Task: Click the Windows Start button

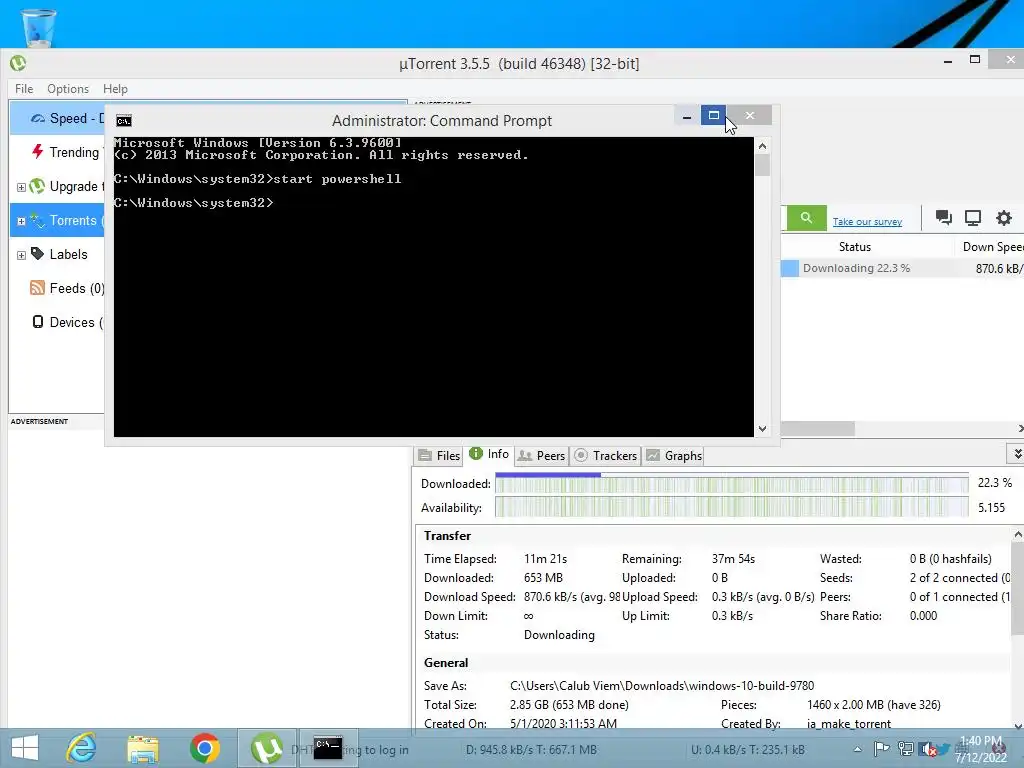Action: (x=25, y=748)
